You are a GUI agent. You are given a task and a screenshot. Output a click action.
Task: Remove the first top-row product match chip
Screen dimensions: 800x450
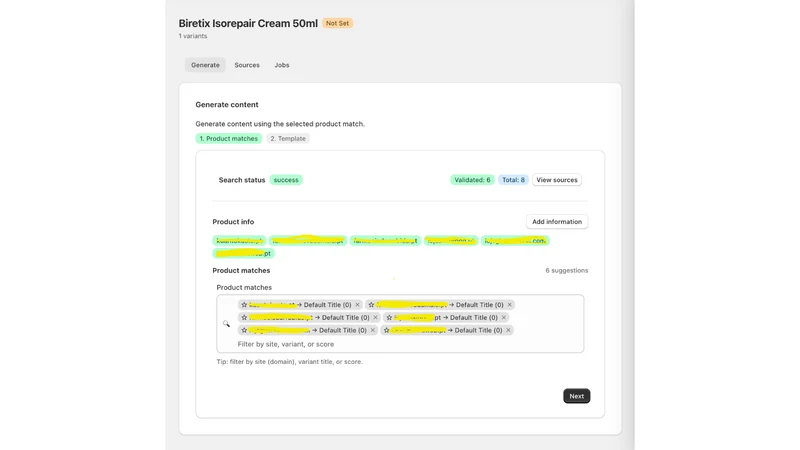[357, 305]
